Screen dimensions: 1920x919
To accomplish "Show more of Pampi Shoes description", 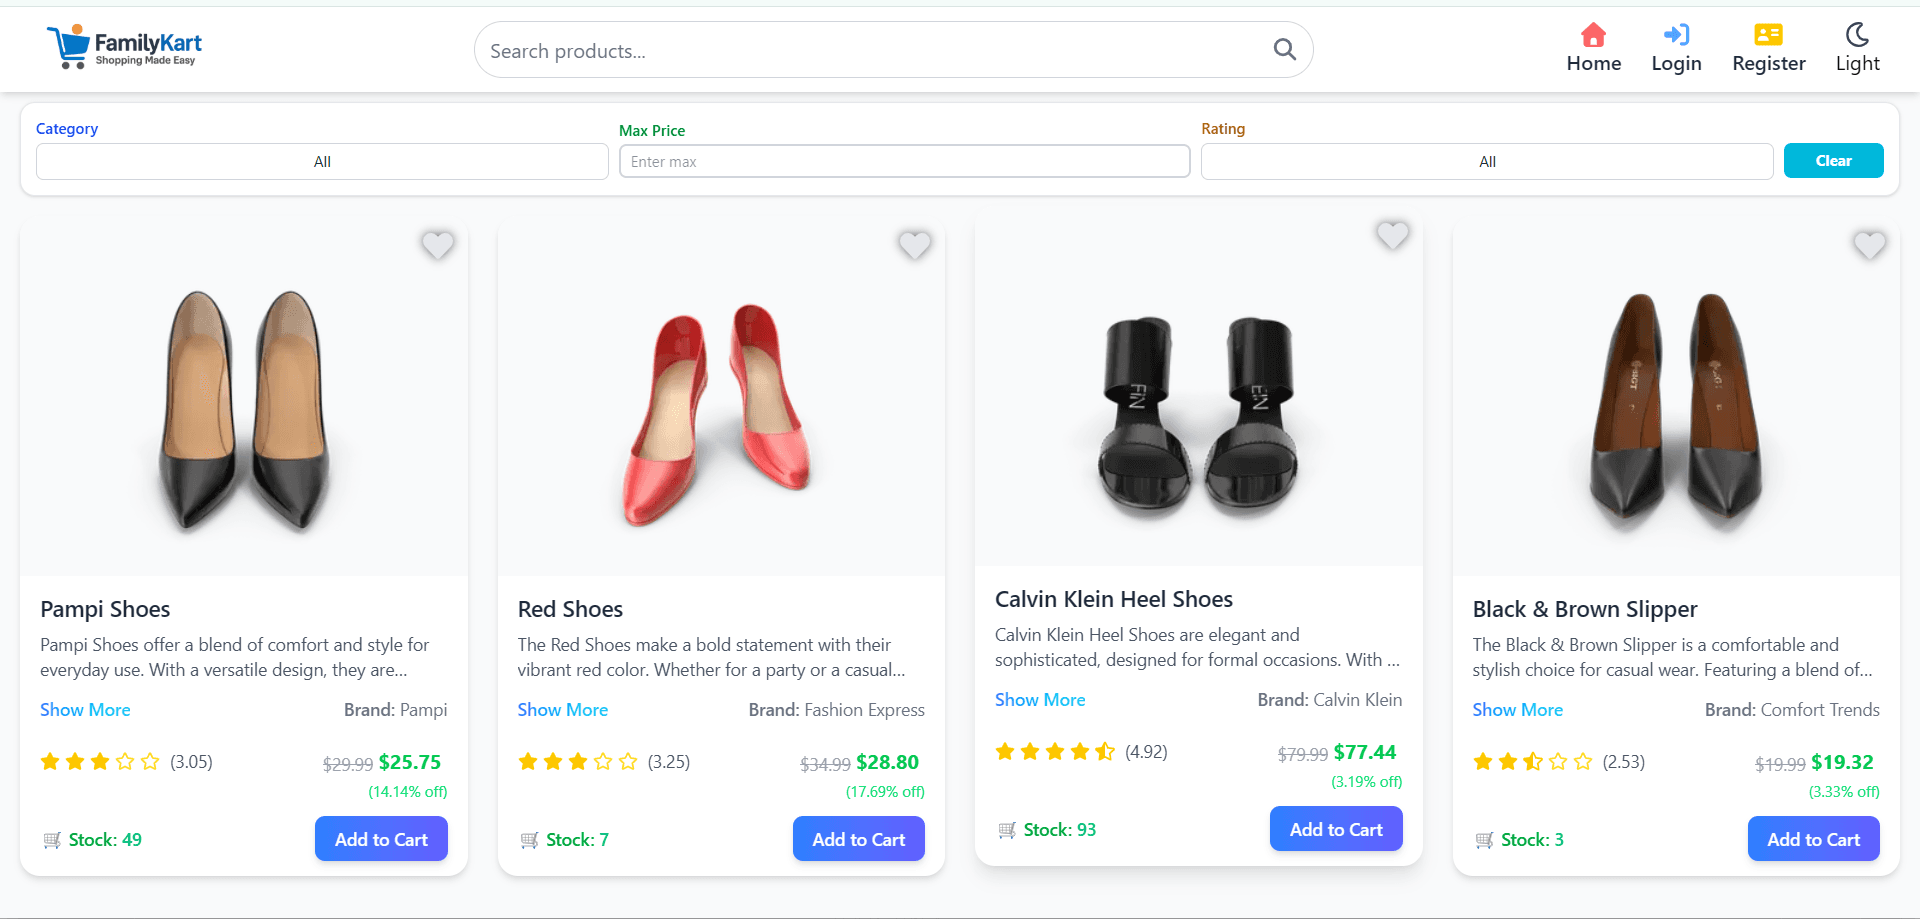I will tap(85, 710).
